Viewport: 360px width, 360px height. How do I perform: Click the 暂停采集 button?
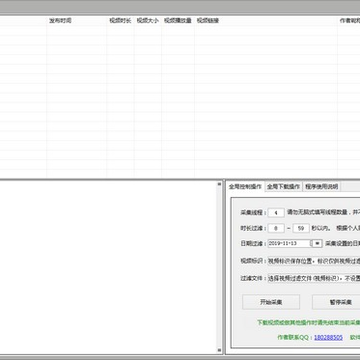336,302
